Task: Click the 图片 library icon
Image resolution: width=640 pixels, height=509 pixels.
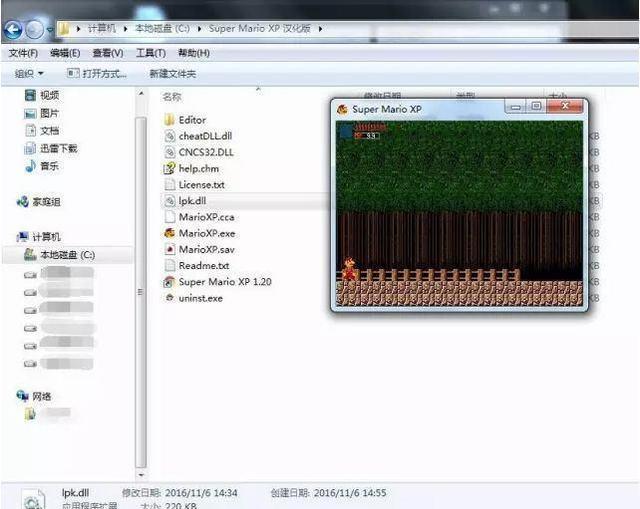Action: 30,113
